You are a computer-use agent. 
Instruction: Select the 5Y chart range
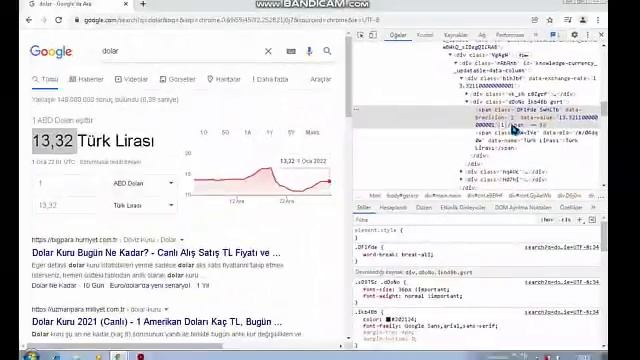[x=291, y=133]
